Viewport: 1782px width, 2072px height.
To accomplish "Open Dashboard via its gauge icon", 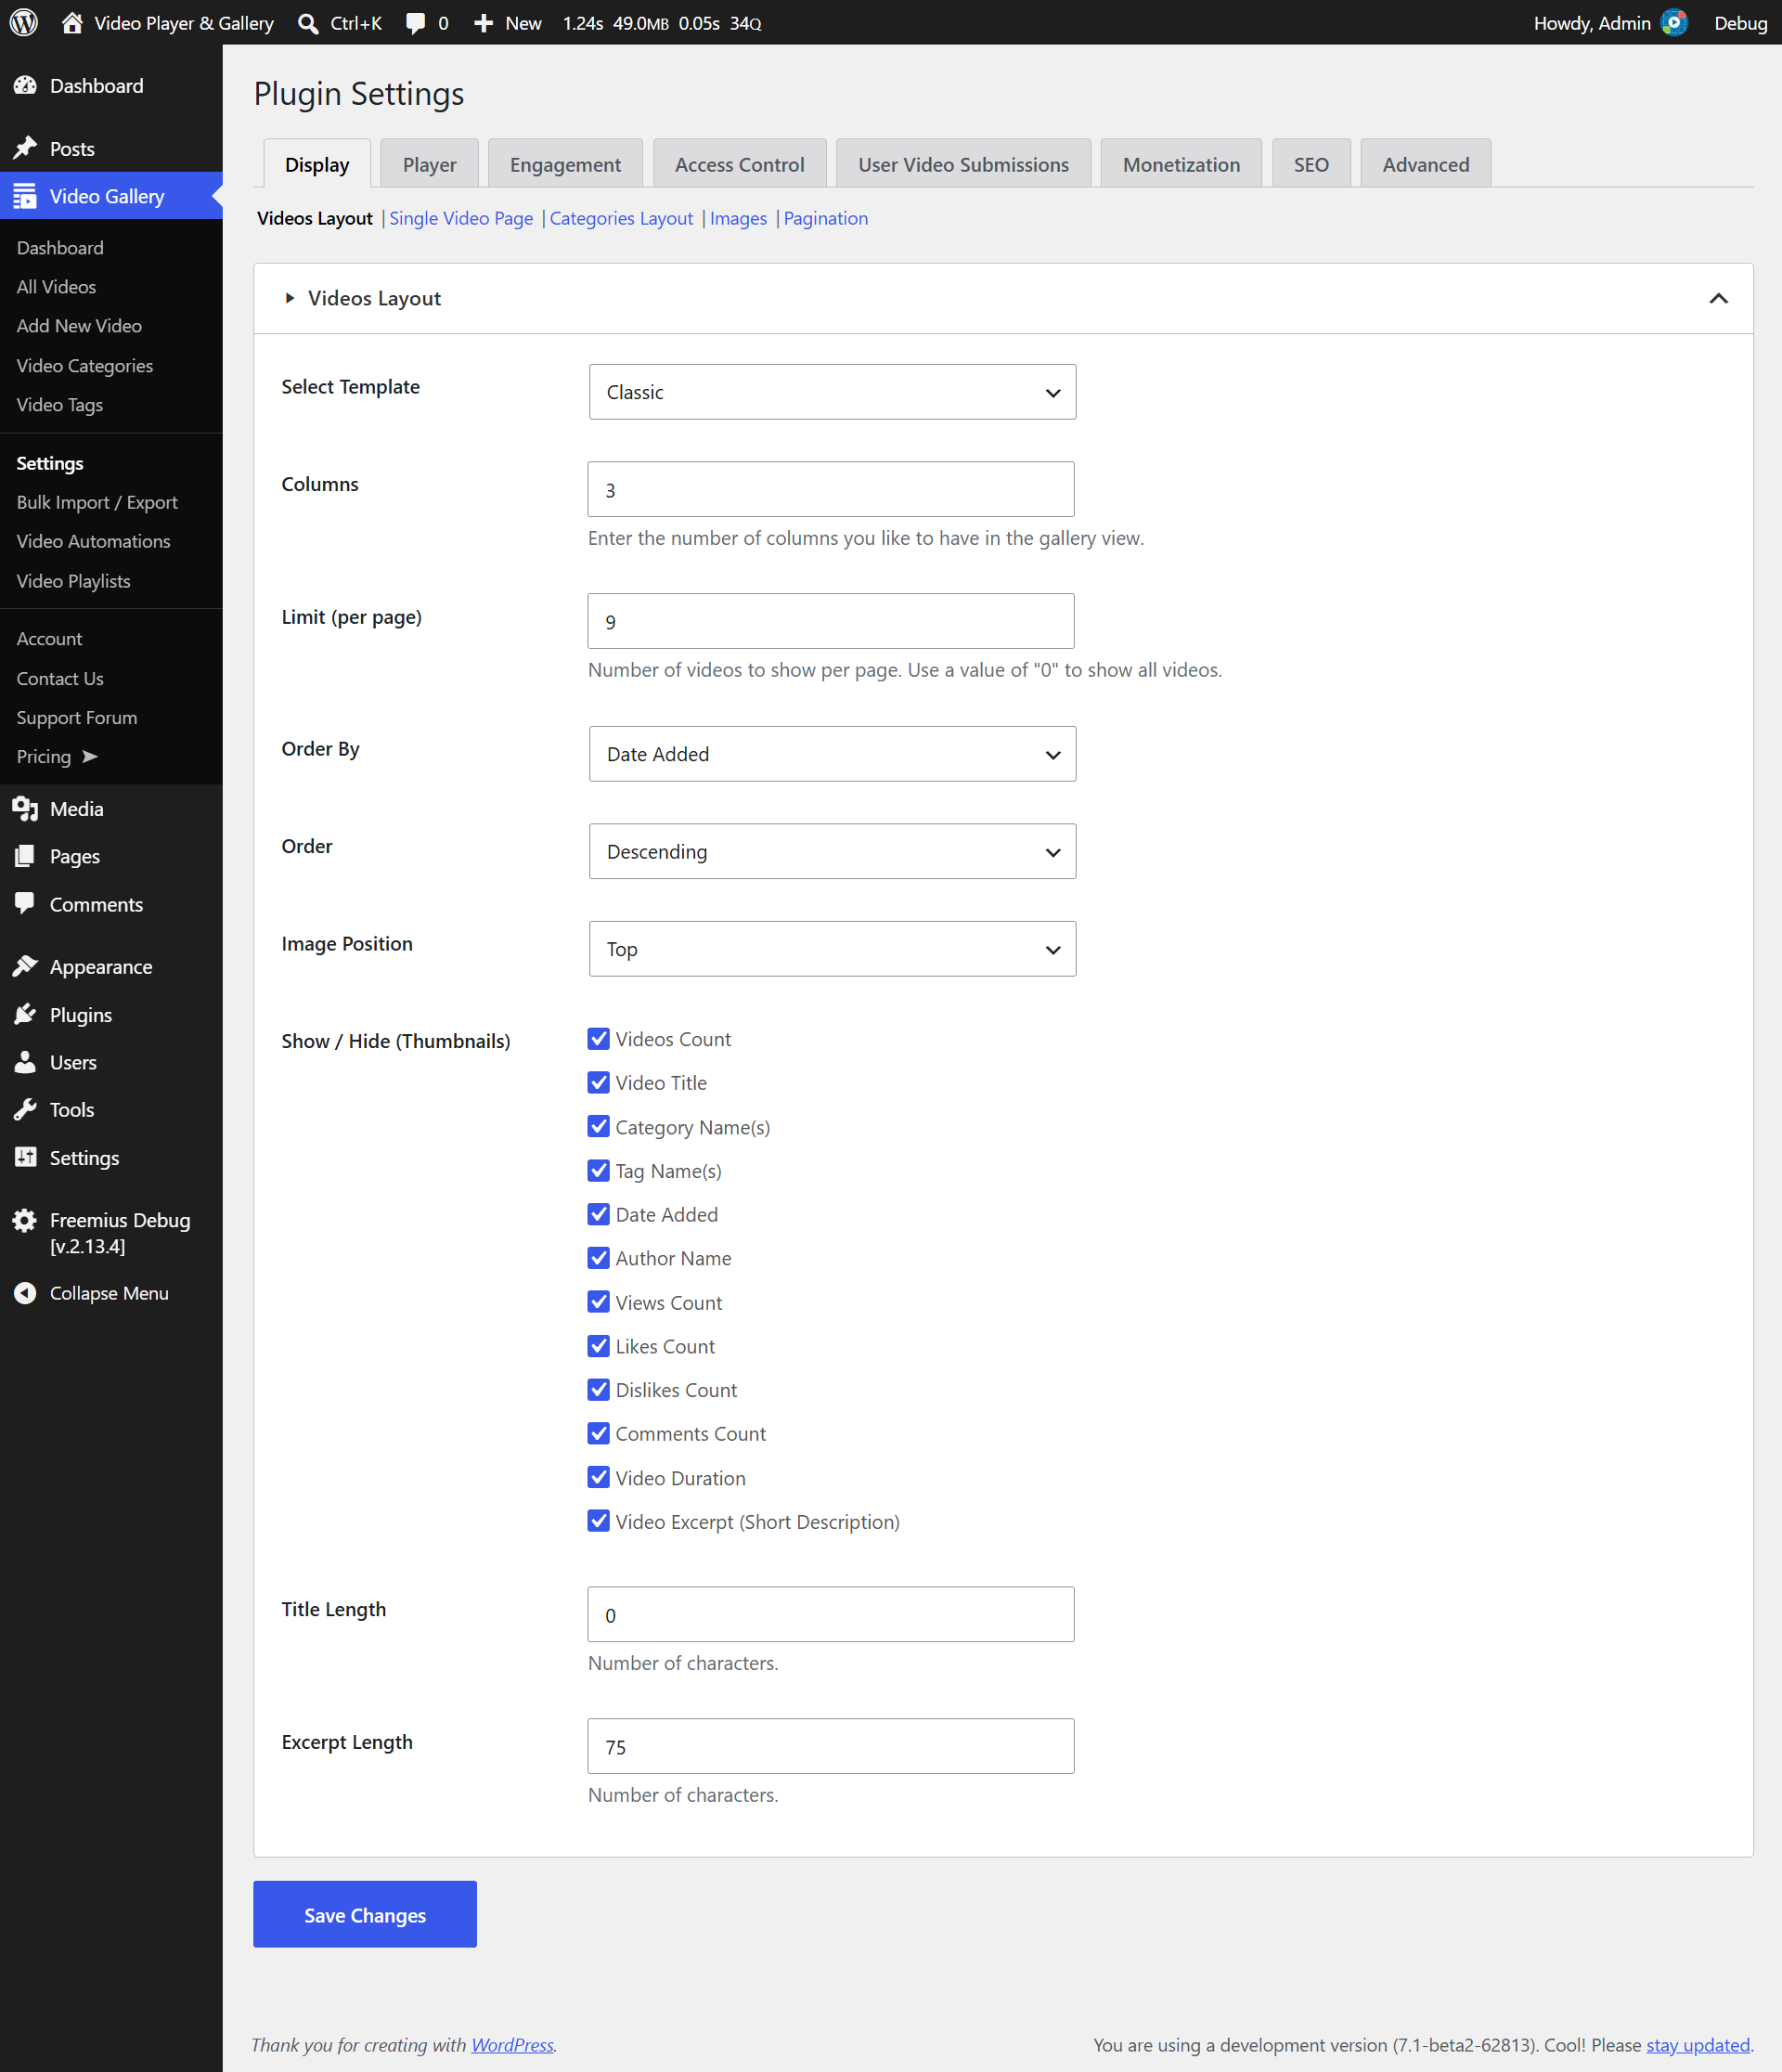I will pyautogui.click(x=25, y=86).
